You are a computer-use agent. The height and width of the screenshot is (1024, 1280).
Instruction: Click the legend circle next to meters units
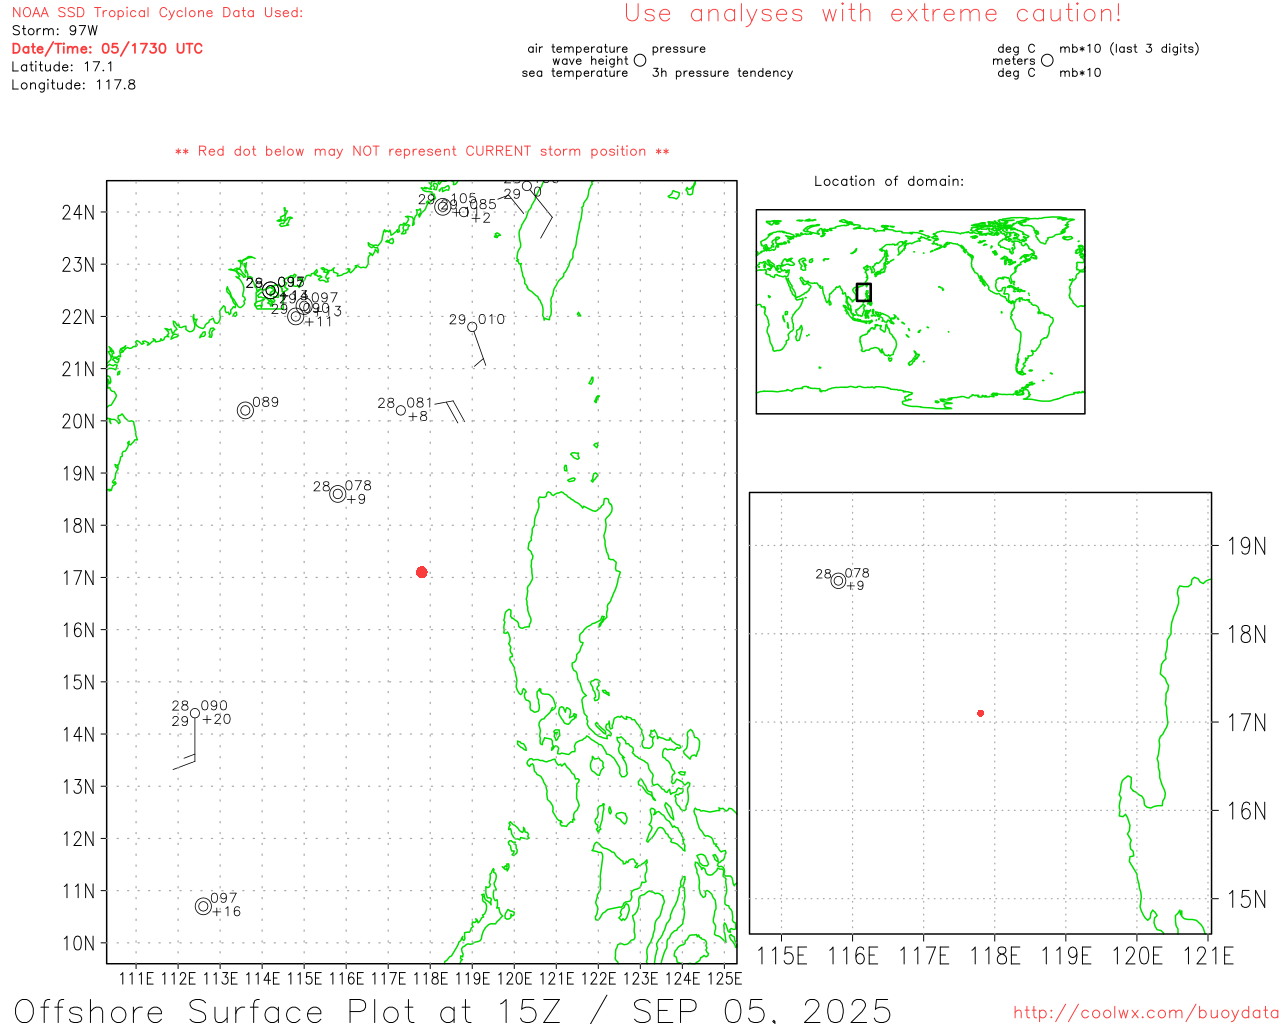pyautogui.click(x=1047, y=60)
